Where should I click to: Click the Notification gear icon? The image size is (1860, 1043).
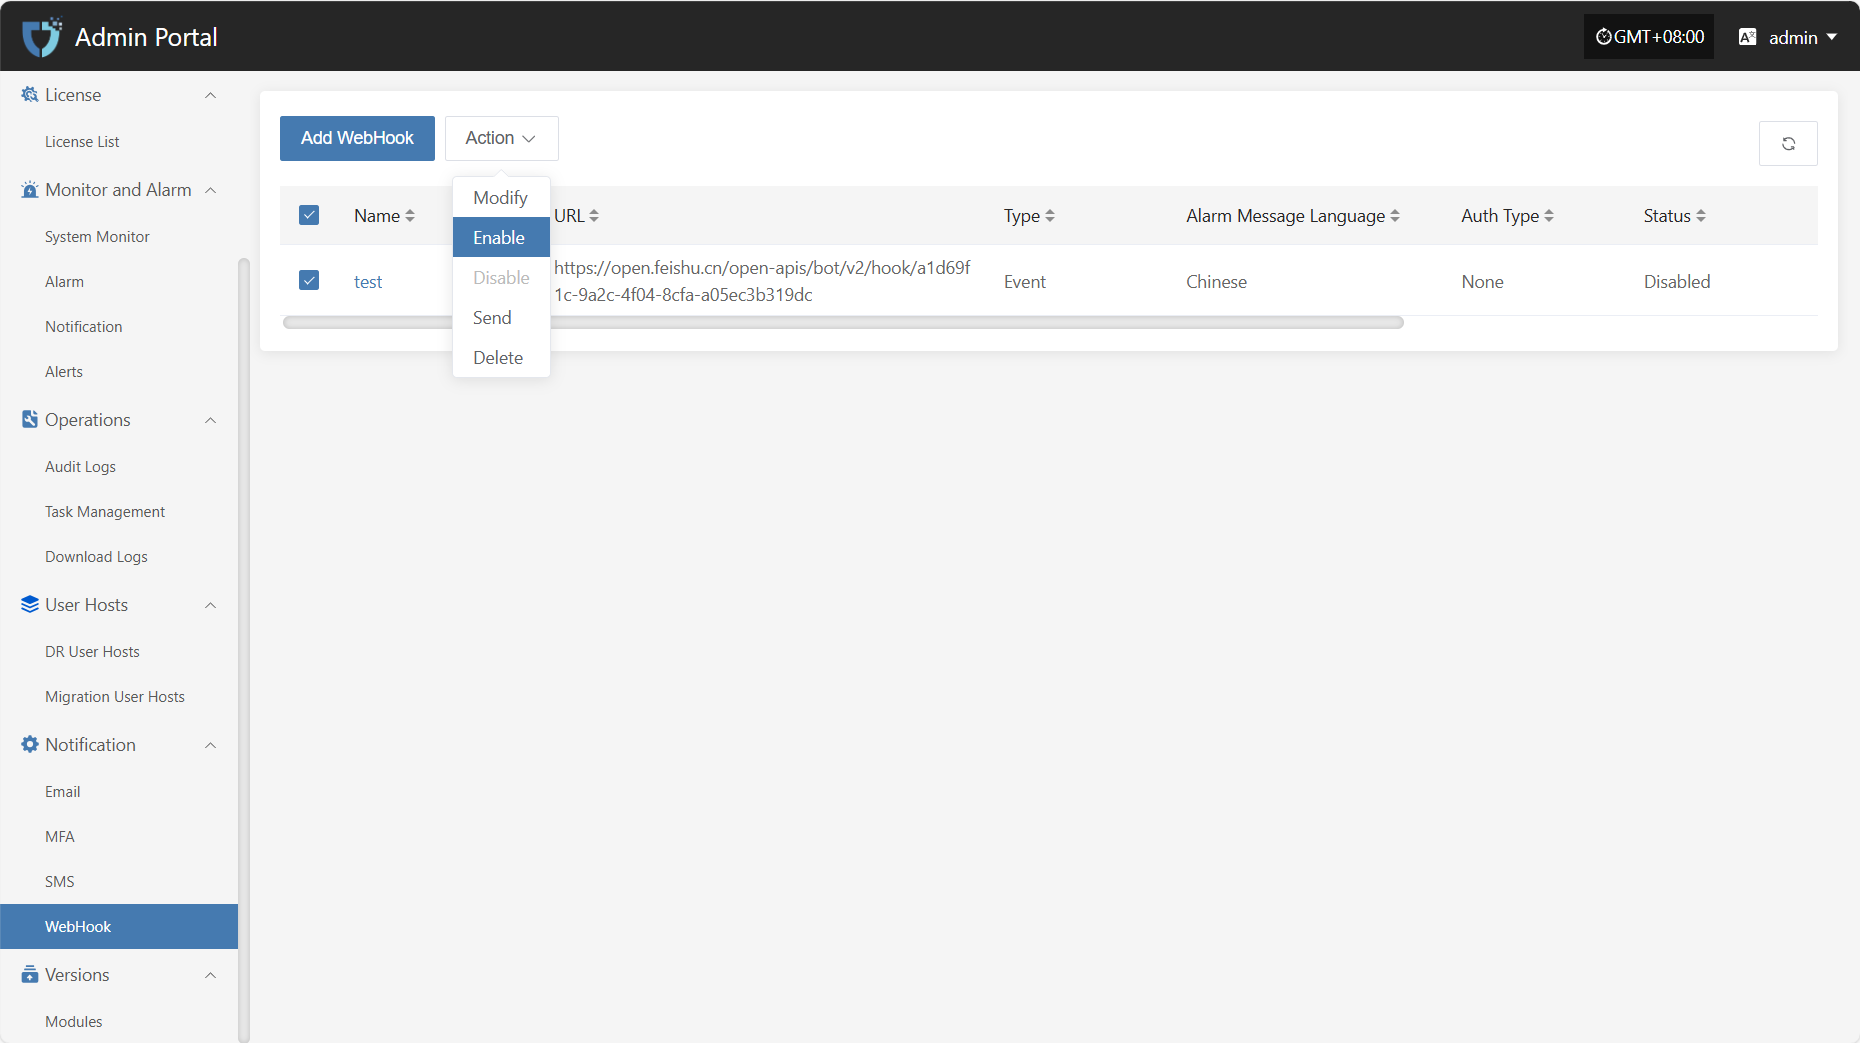pyautogui.click(x=30, y=745)
